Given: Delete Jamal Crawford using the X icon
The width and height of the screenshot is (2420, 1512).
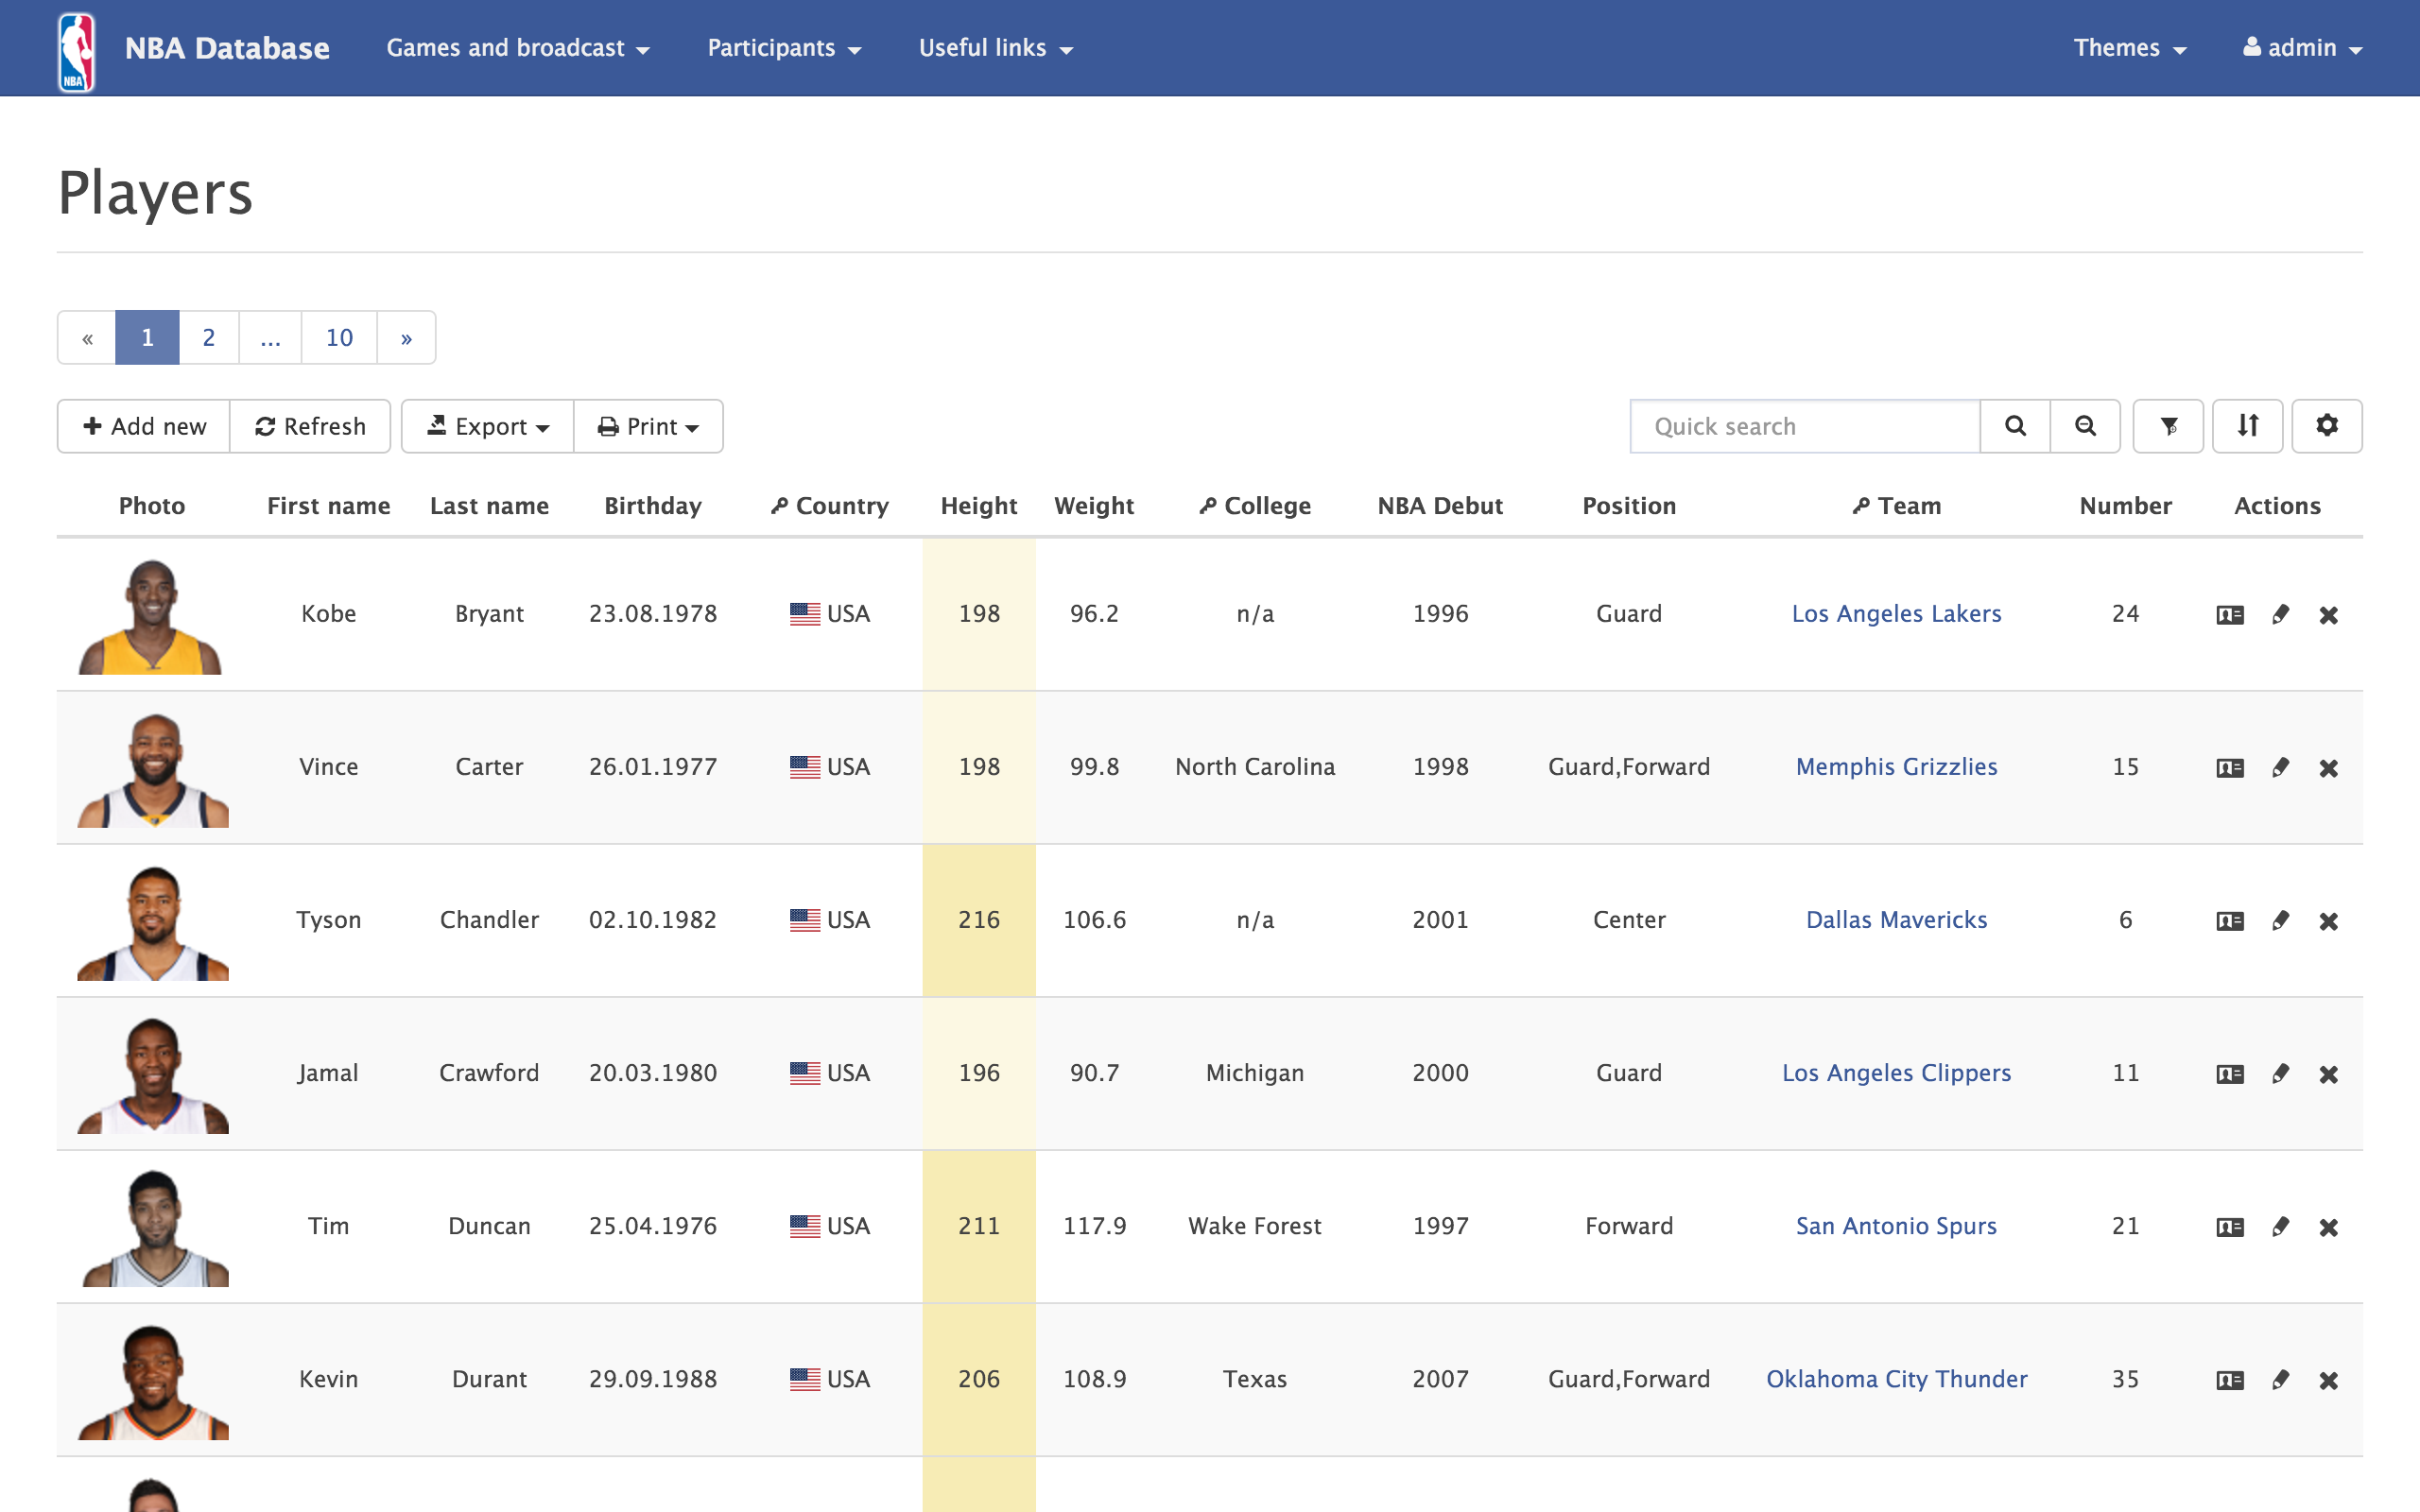Looking at the screenshot, I should [2330, 1074].
